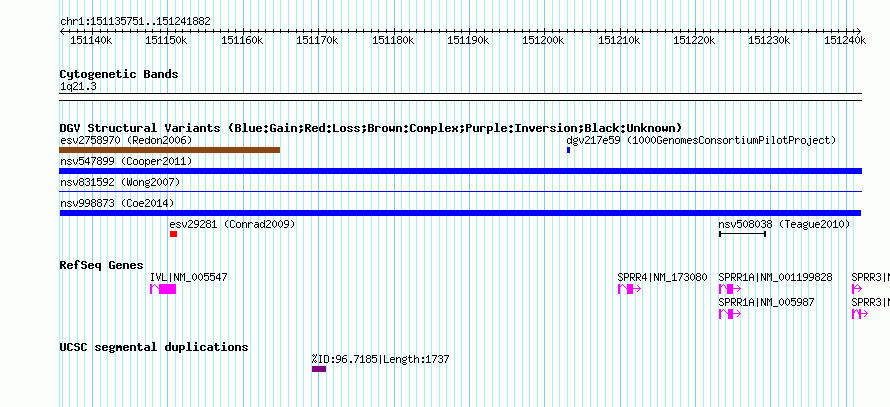This screenshot has width=890, height=407.
Task: Click the 1q21.3 band label
Action: 78,86
